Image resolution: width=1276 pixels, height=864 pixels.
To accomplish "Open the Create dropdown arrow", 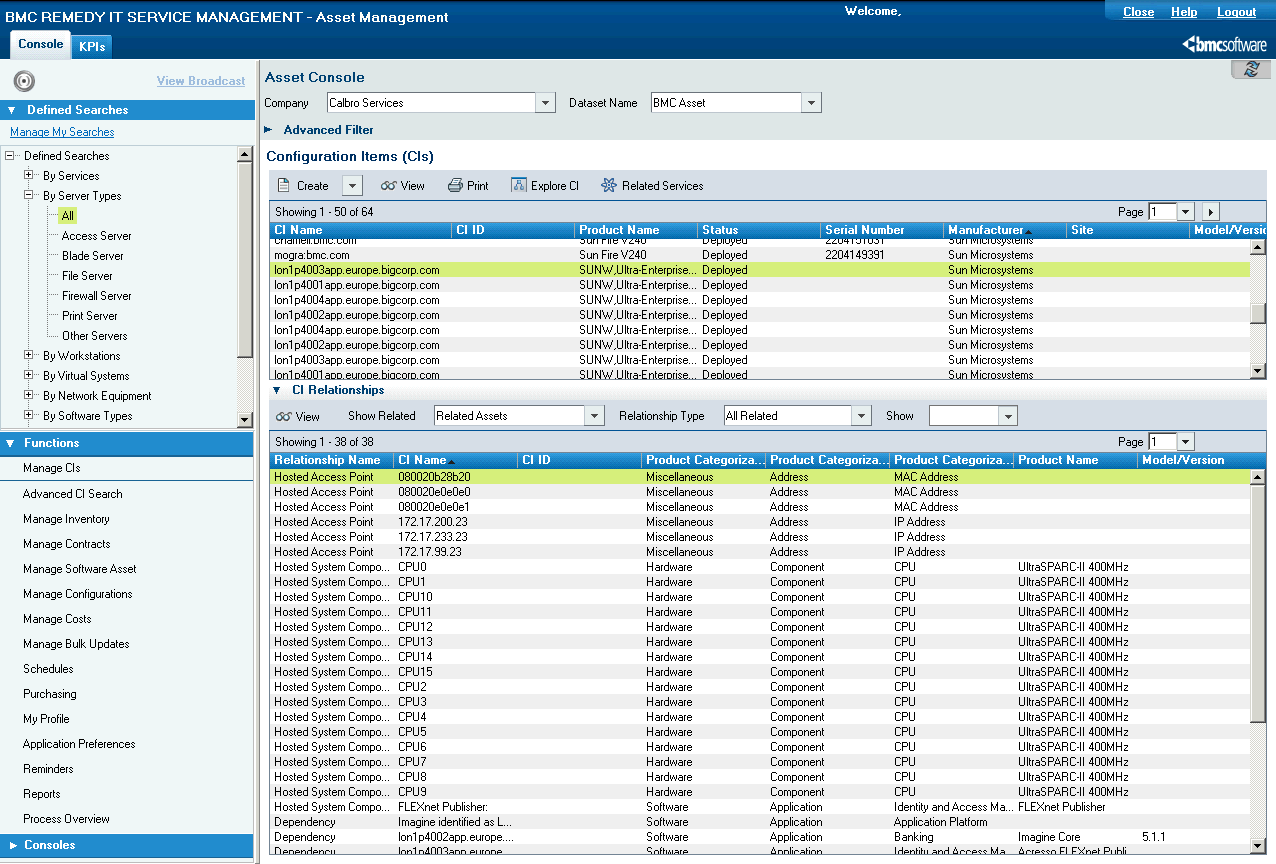I will point(352,185).
